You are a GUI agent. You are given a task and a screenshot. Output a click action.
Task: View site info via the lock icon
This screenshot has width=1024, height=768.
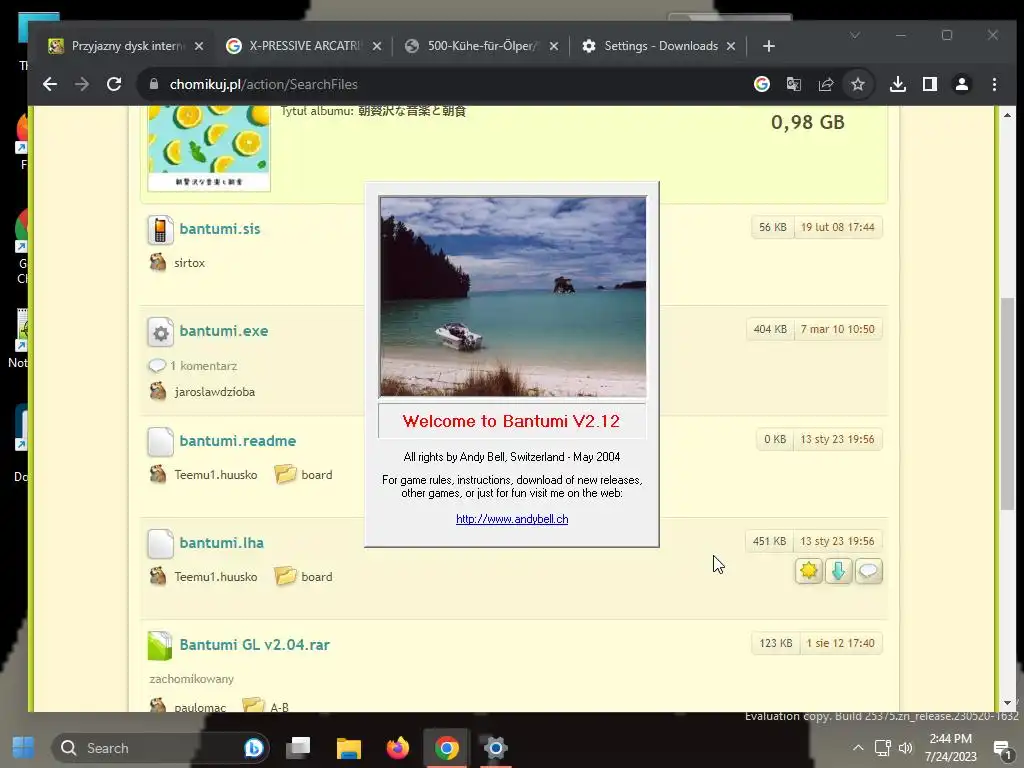pos(154,84)
